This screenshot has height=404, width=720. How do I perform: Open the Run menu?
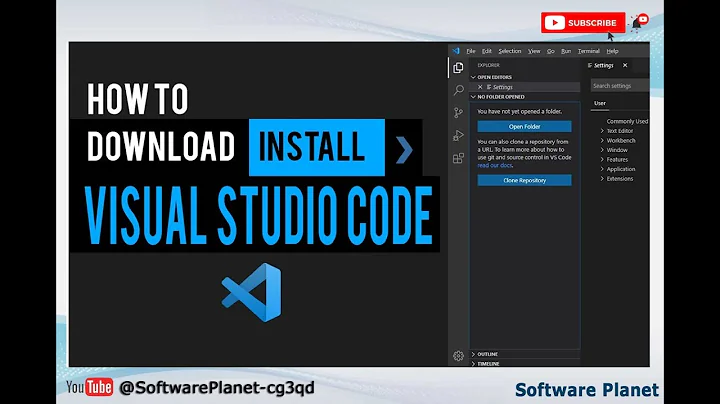566,51
